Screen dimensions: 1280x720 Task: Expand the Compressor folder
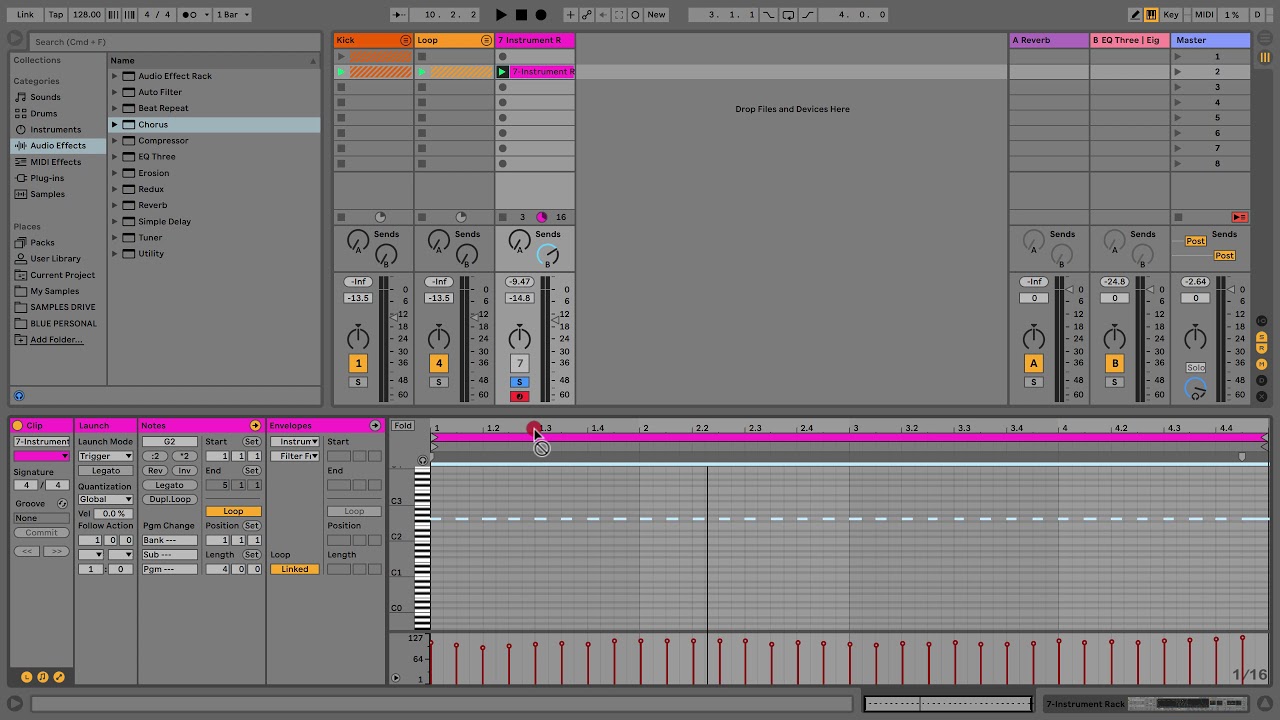pyautogui.click(x=114, y=141)
